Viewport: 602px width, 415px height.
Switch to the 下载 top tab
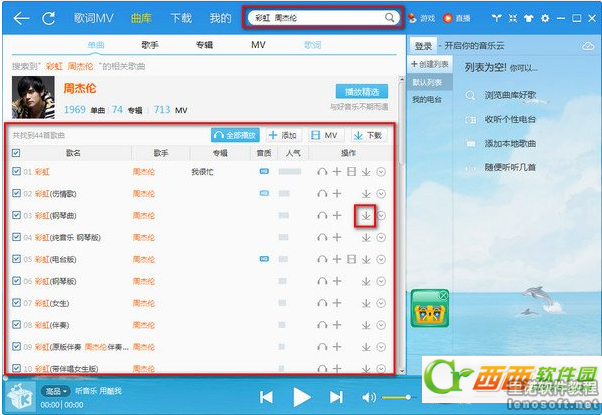(181, 18)
